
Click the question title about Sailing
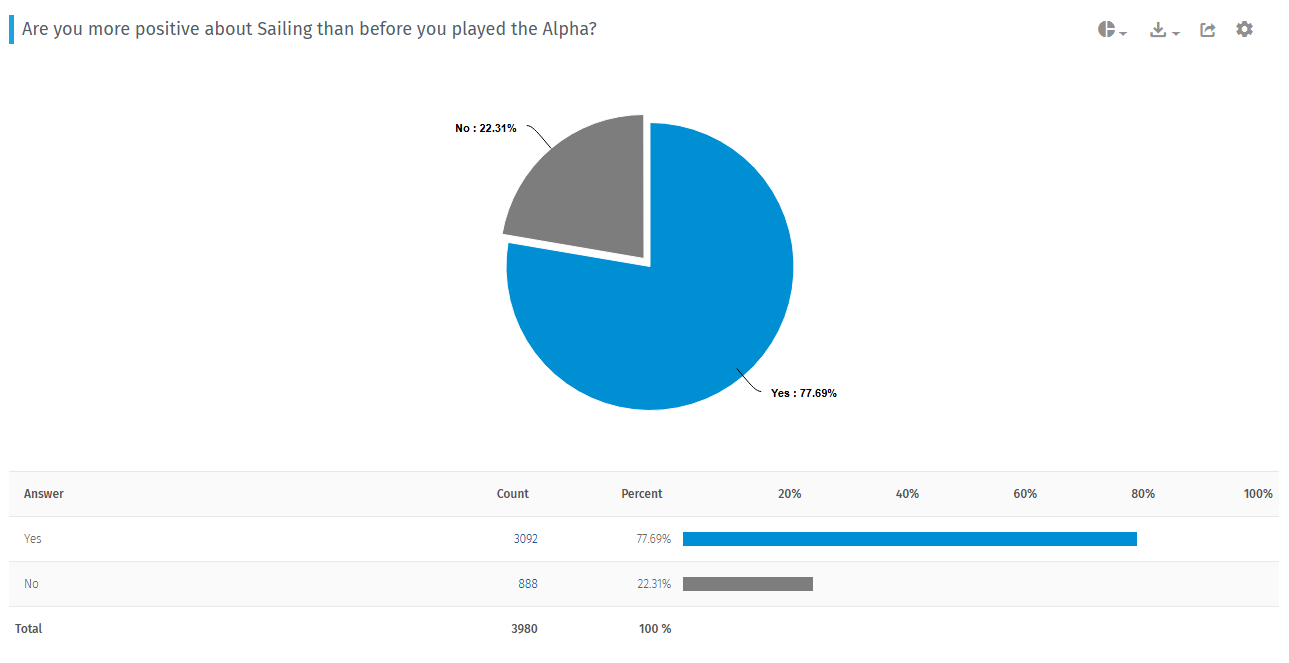(x=310, y=29)
